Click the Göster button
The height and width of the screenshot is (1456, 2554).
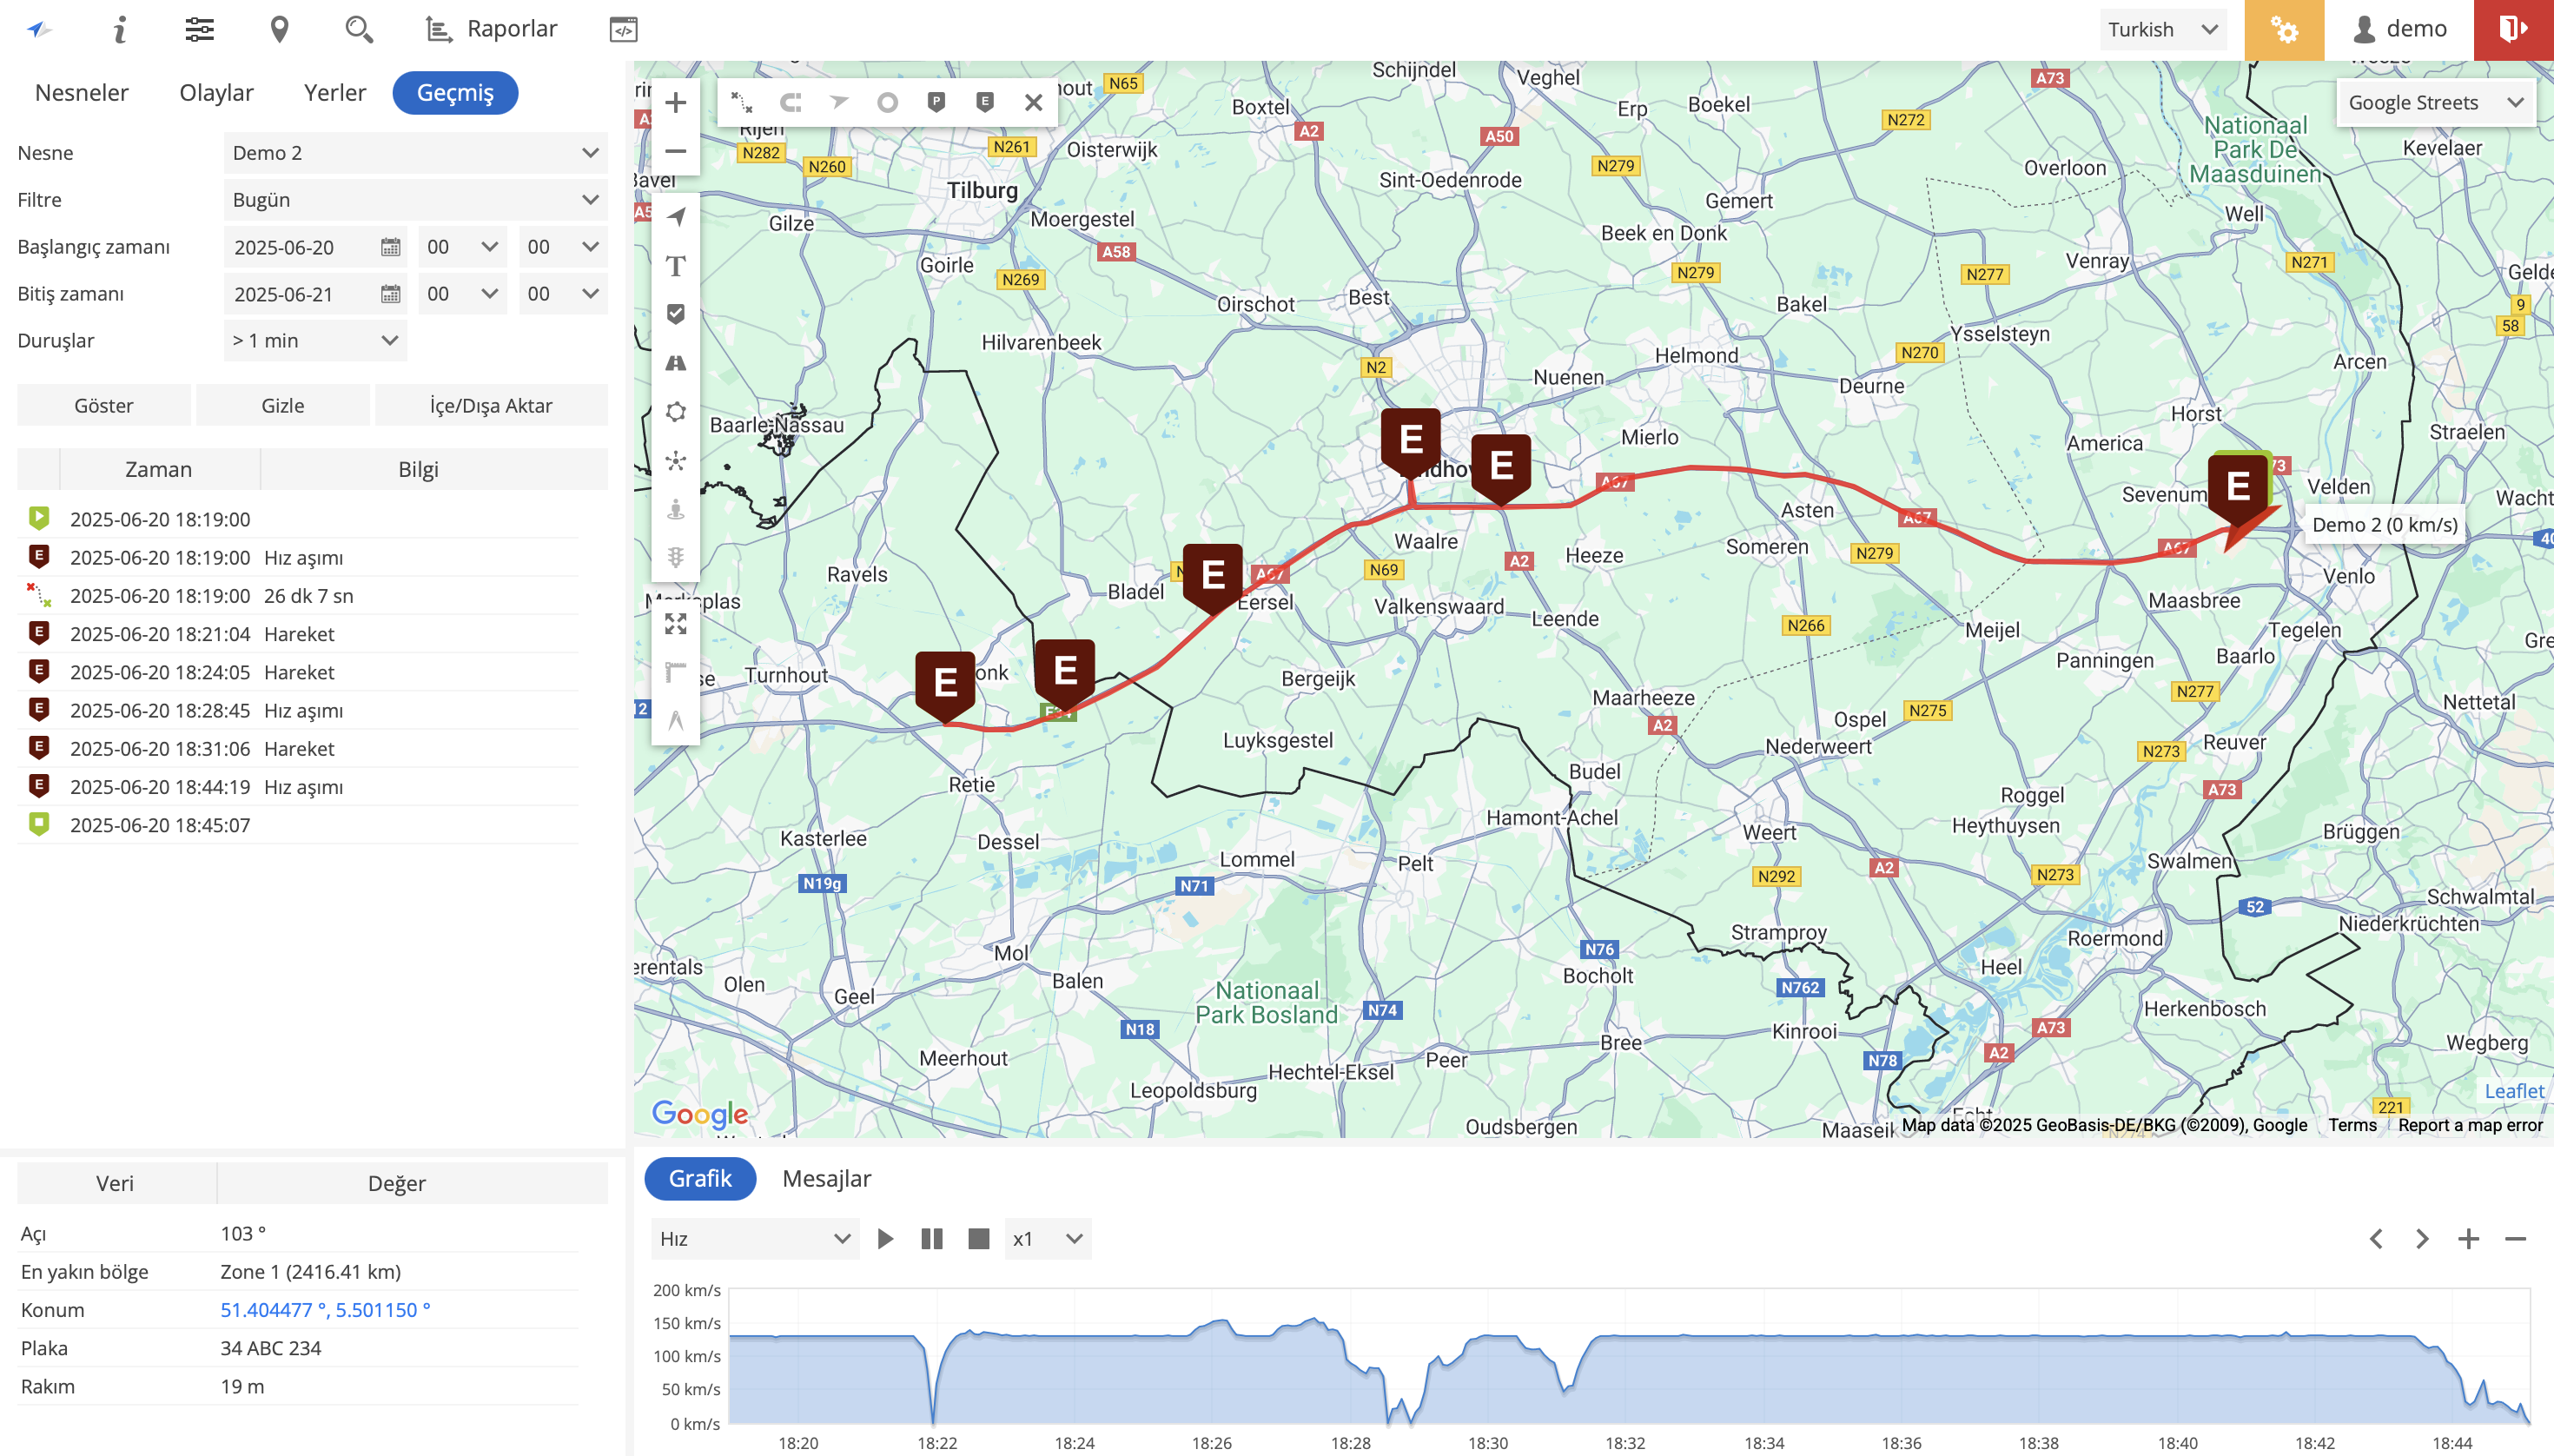[x=104, y=406]
